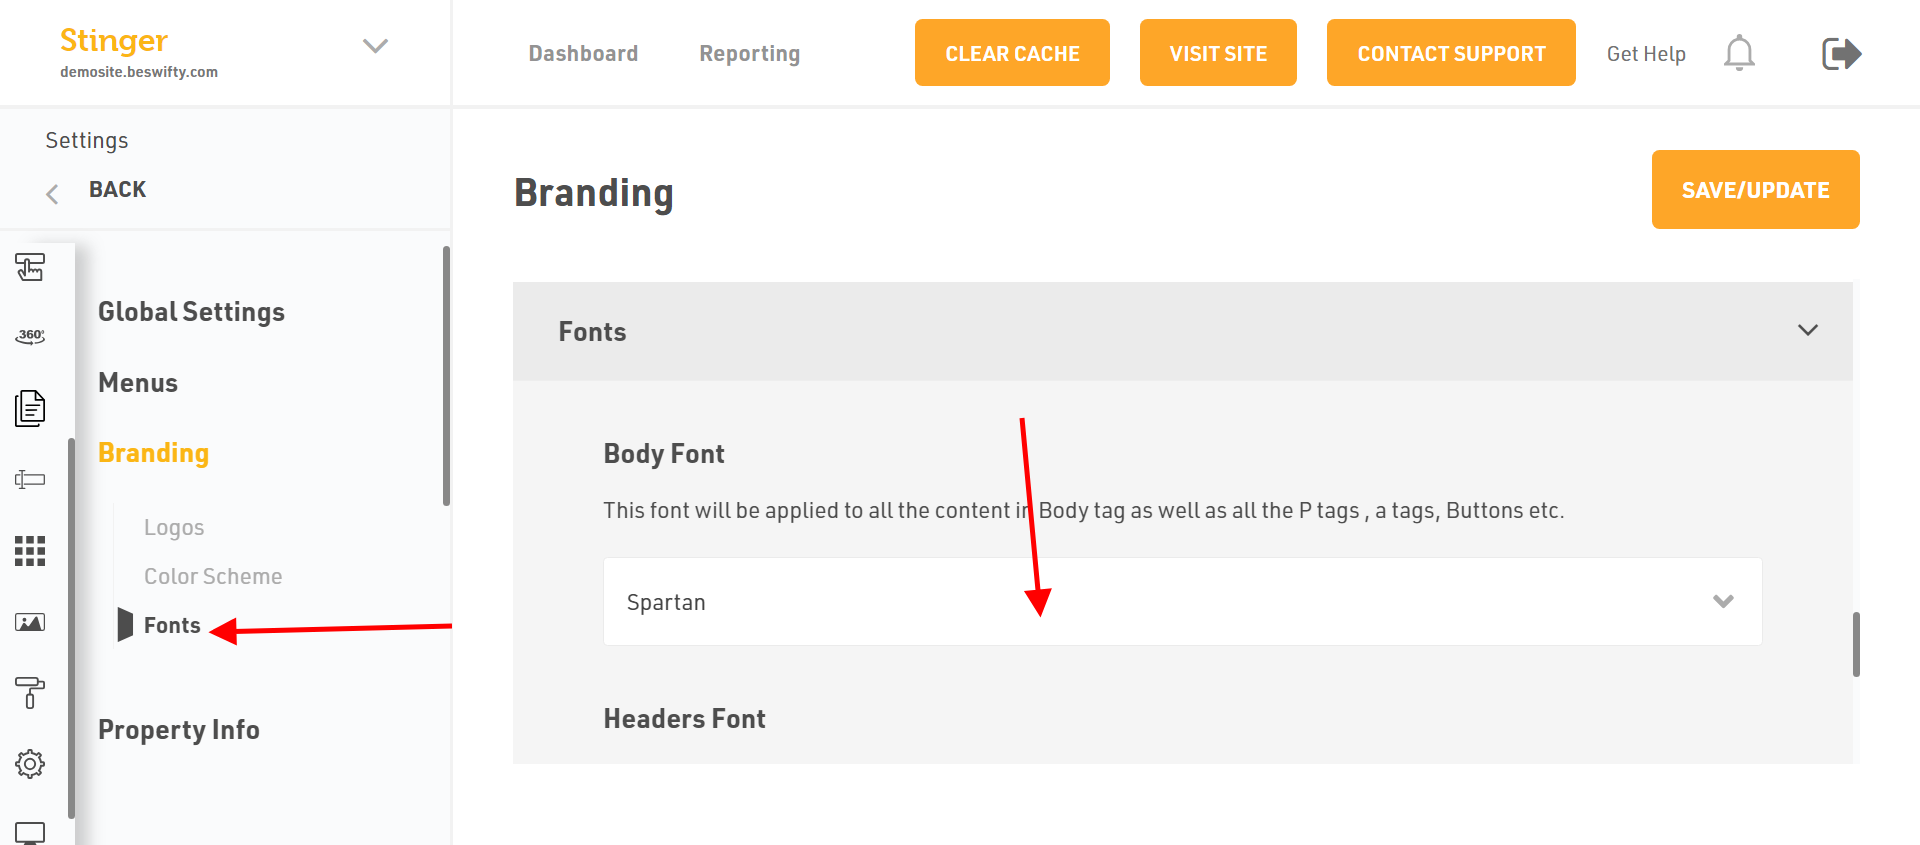Screen dimensions: 1920x845
Task: Click the main content vertical scrollbar
Action: [1856, 644]
